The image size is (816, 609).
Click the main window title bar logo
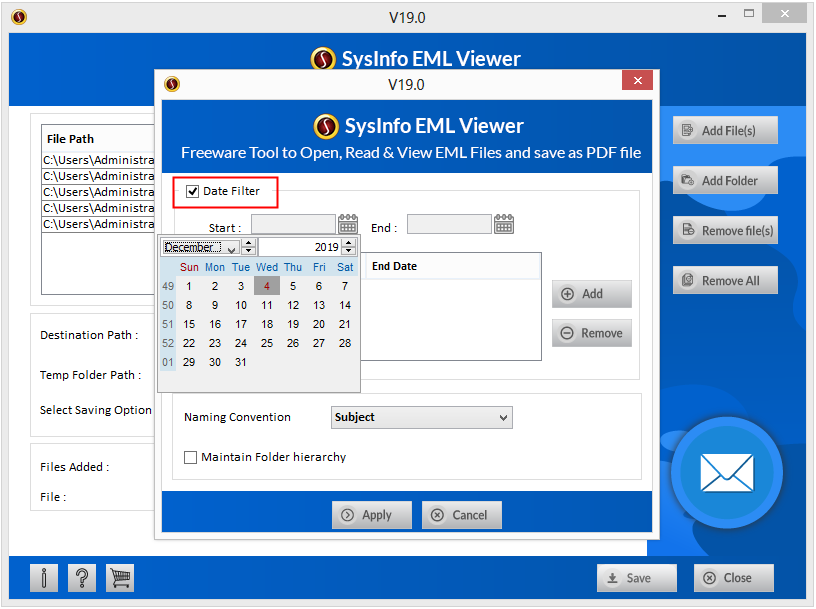click(19, 17)
